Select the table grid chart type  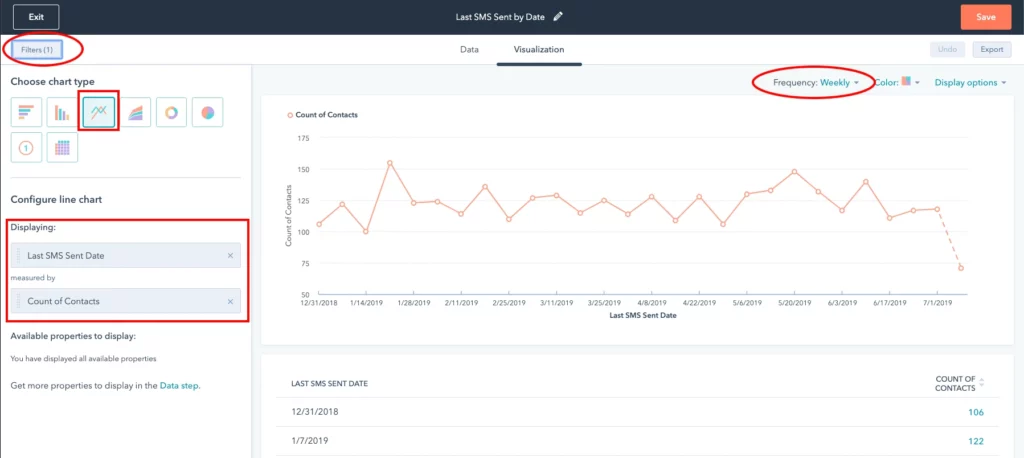click(62, 148)
